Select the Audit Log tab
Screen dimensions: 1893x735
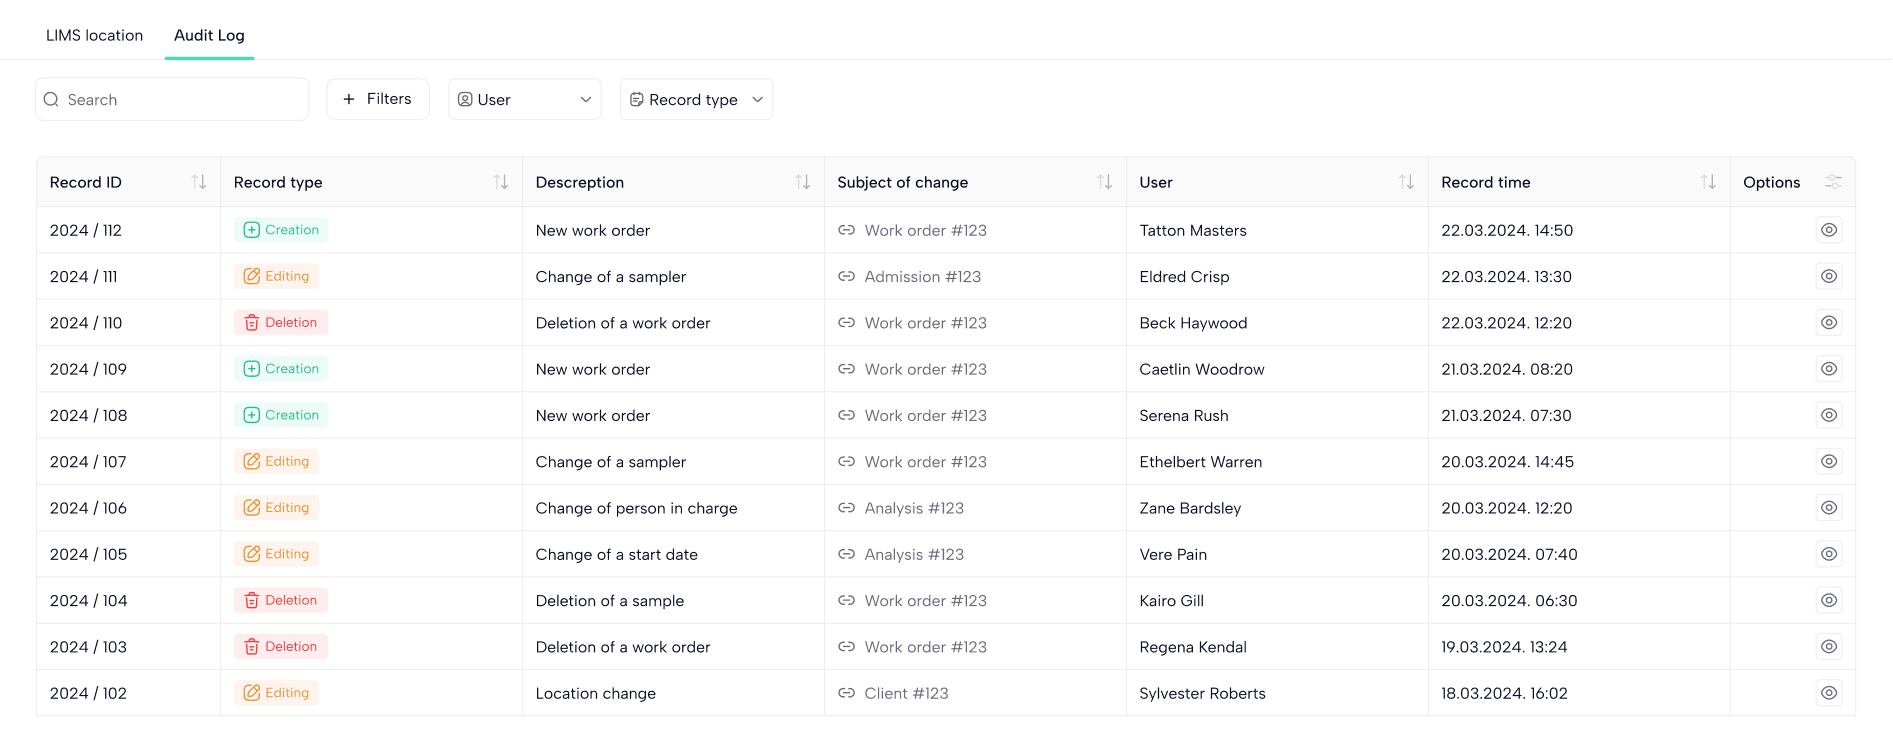(x=209, y=35)
